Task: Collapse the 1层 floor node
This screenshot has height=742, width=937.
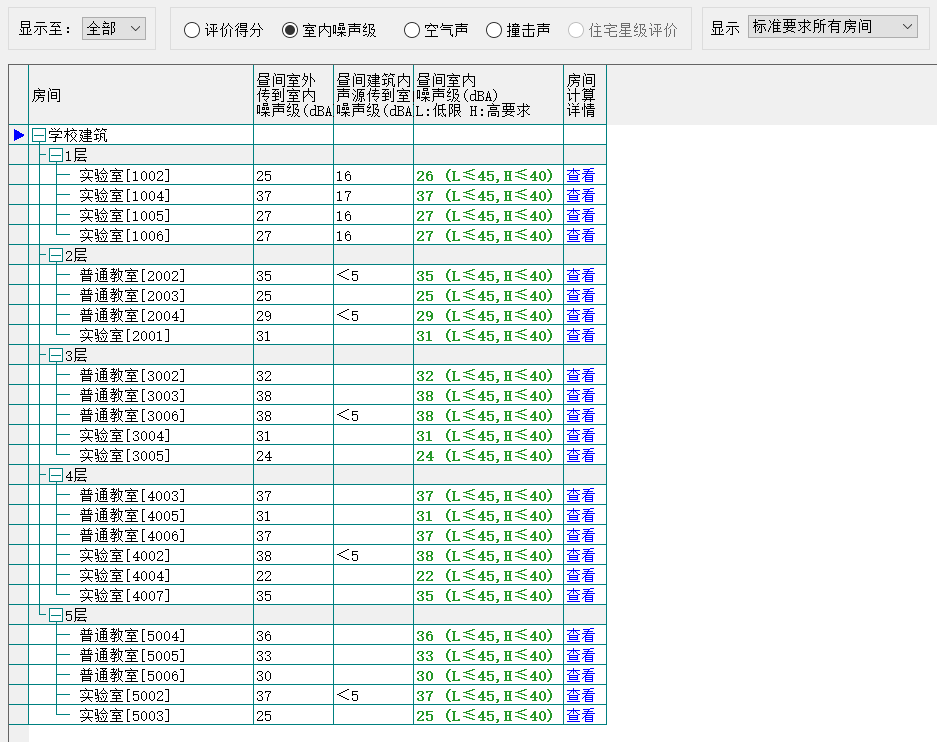Action: 56,155
